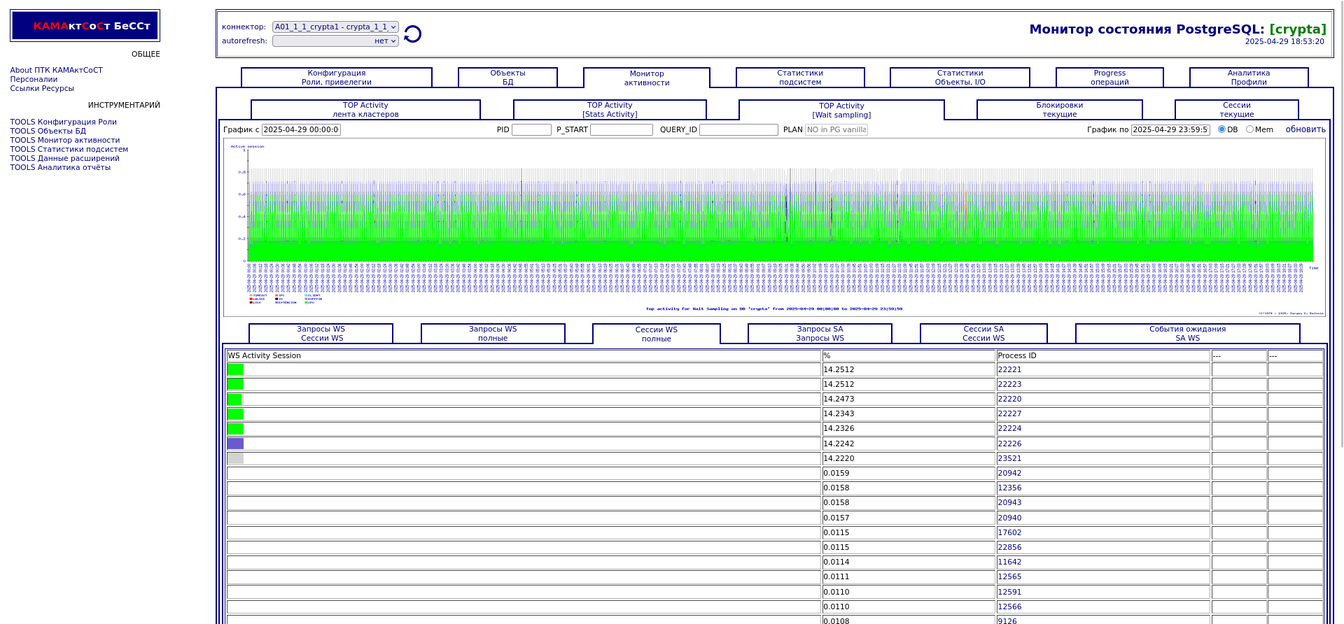Open the Блокировки текущие tab
Viewport: 1344px width, 624px height.
click(1059, 110)
